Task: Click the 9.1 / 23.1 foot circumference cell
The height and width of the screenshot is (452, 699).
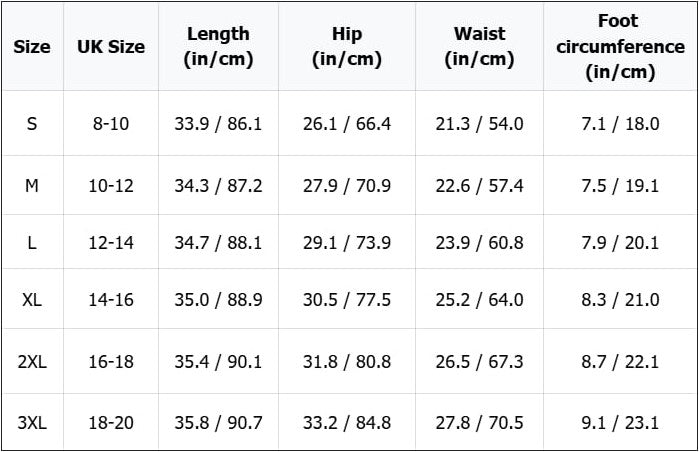Action: pyautogui.click(x=620, y=423)
